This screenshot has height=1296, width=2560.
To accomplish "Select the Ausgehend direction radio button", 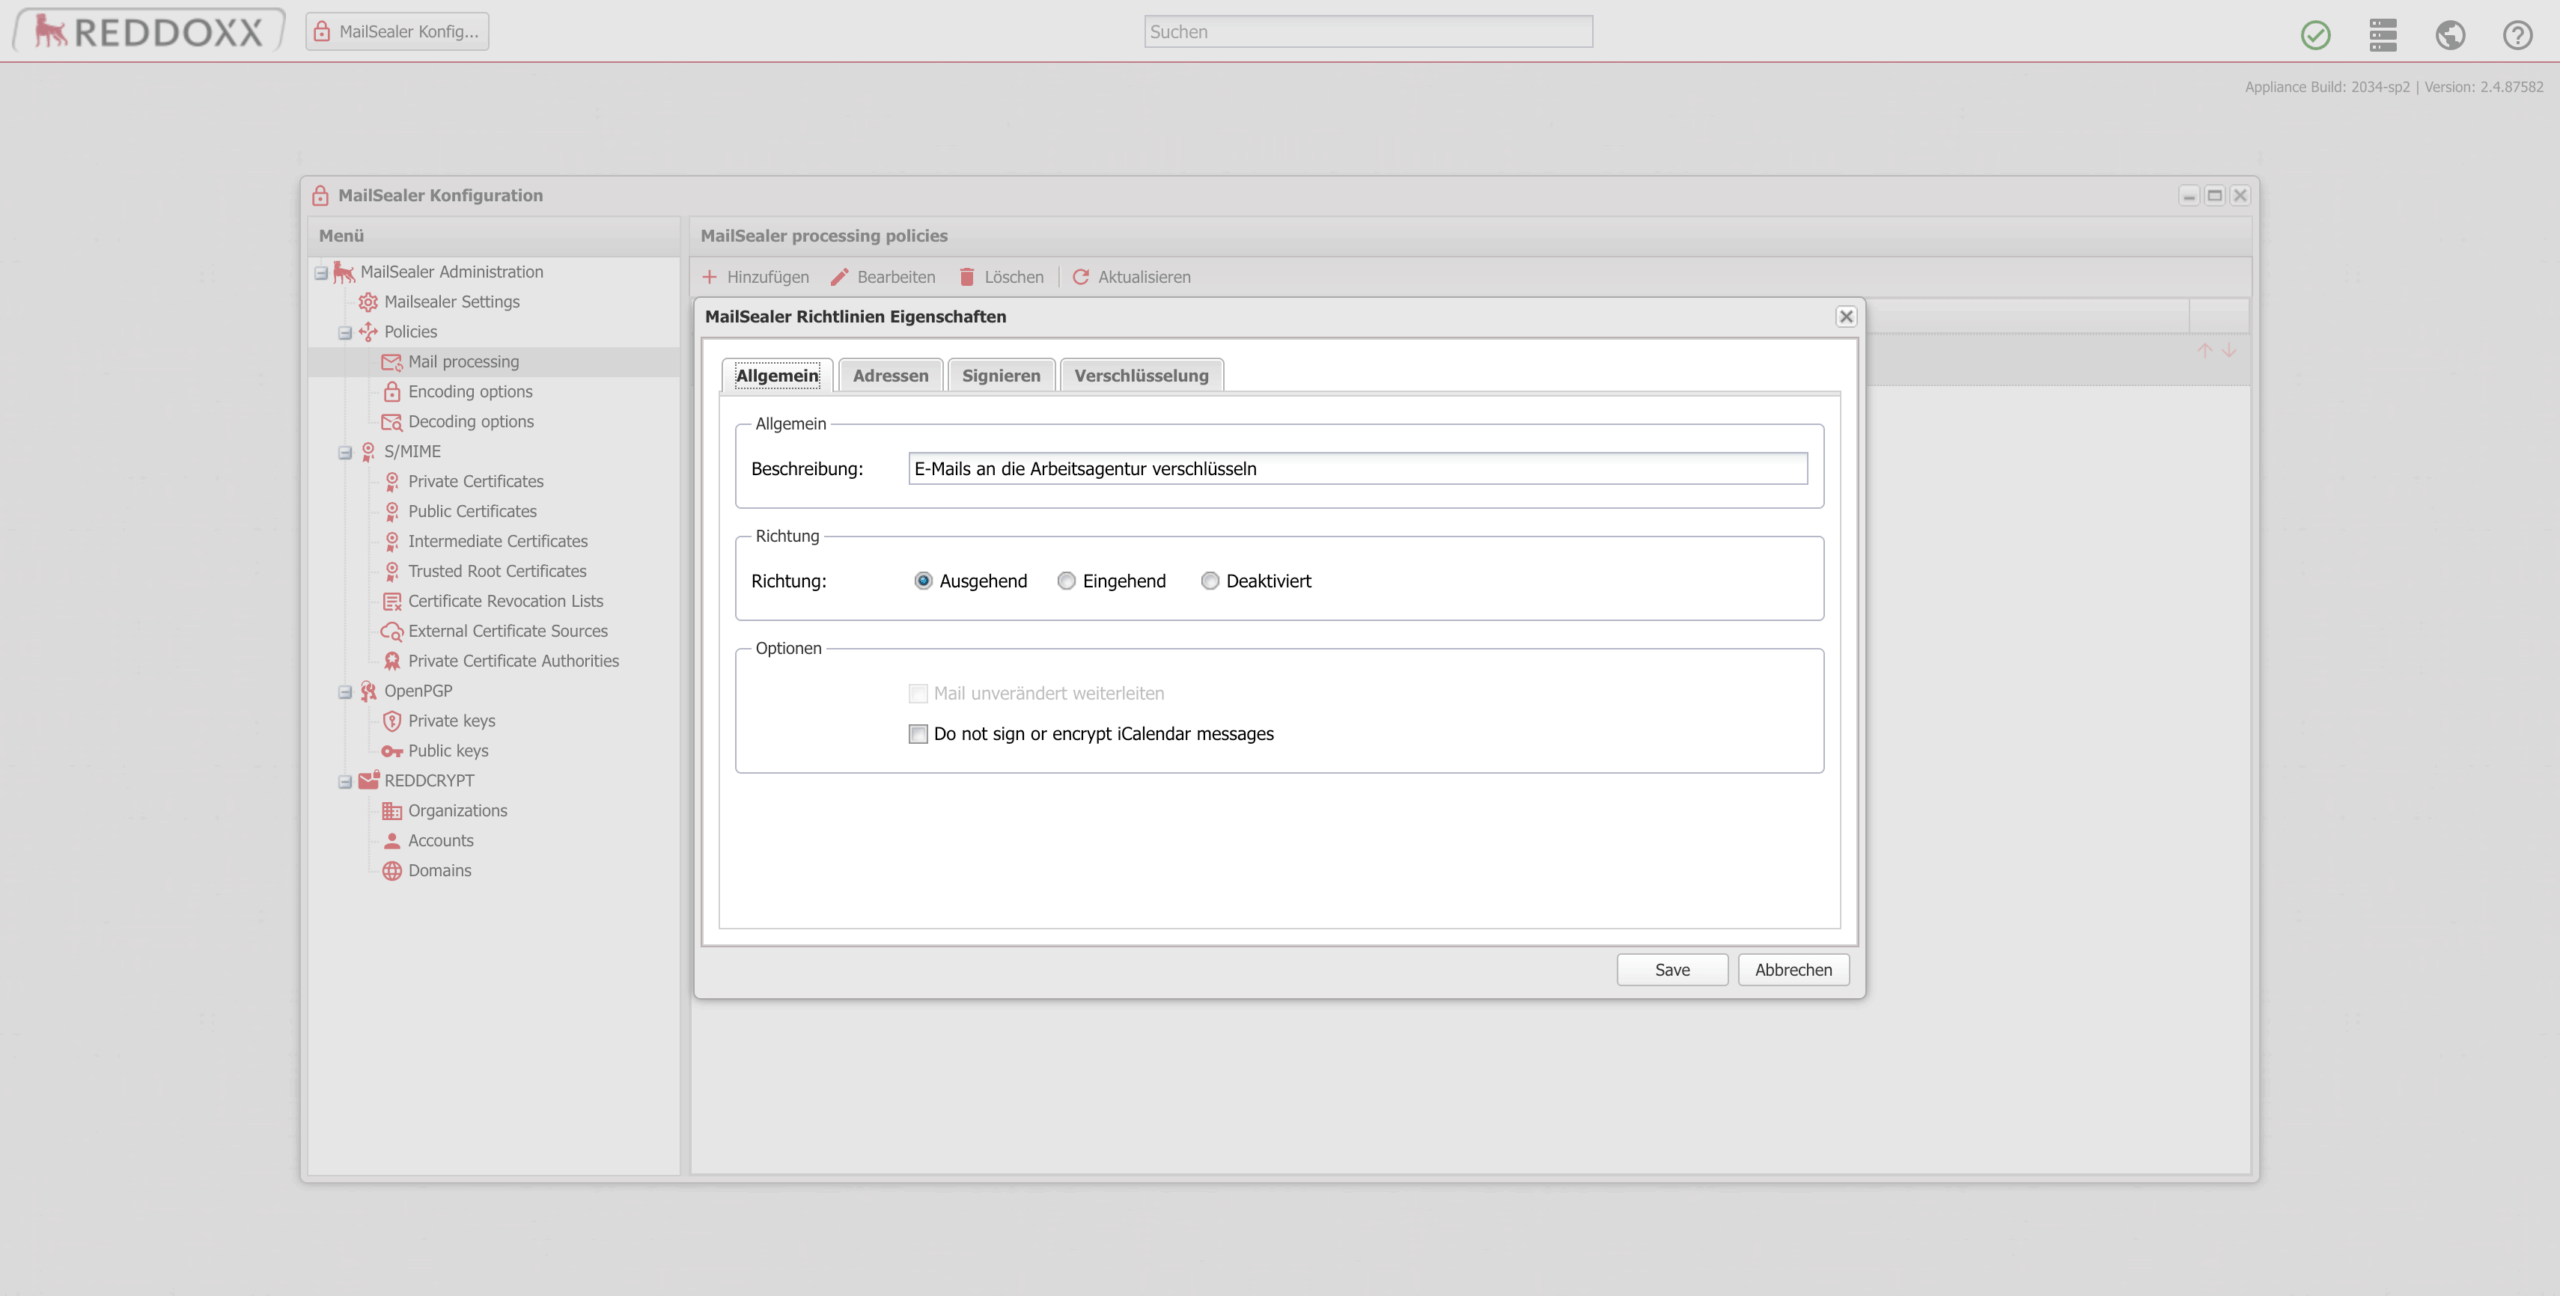I will pos(923,581).
